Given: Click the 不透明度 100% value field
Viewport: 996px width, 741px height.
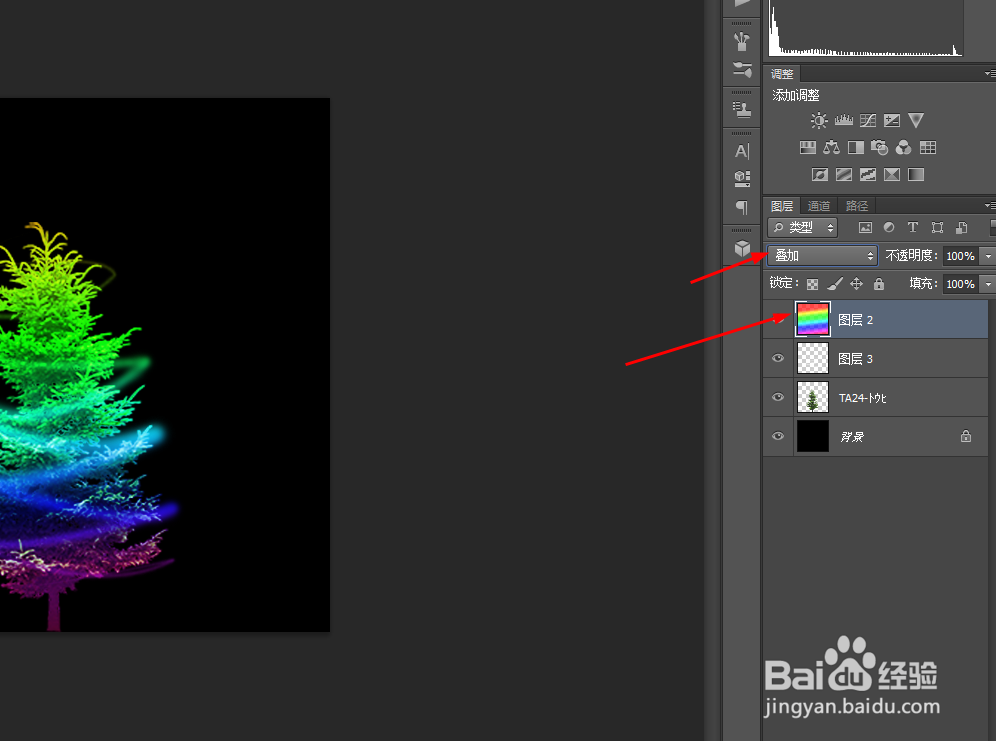Looking at the screenshot, I should [960, 256].
